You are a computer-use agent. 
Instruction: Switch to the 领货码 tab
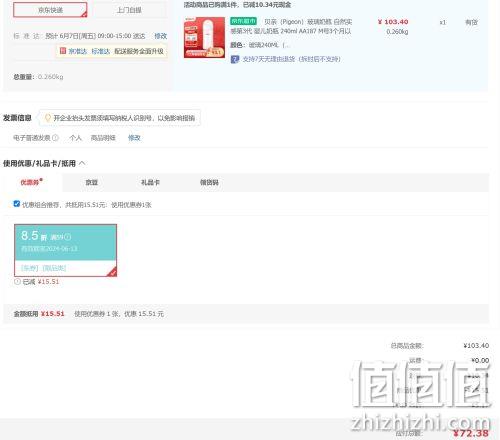pyautogui.click(x=209, y=182)
